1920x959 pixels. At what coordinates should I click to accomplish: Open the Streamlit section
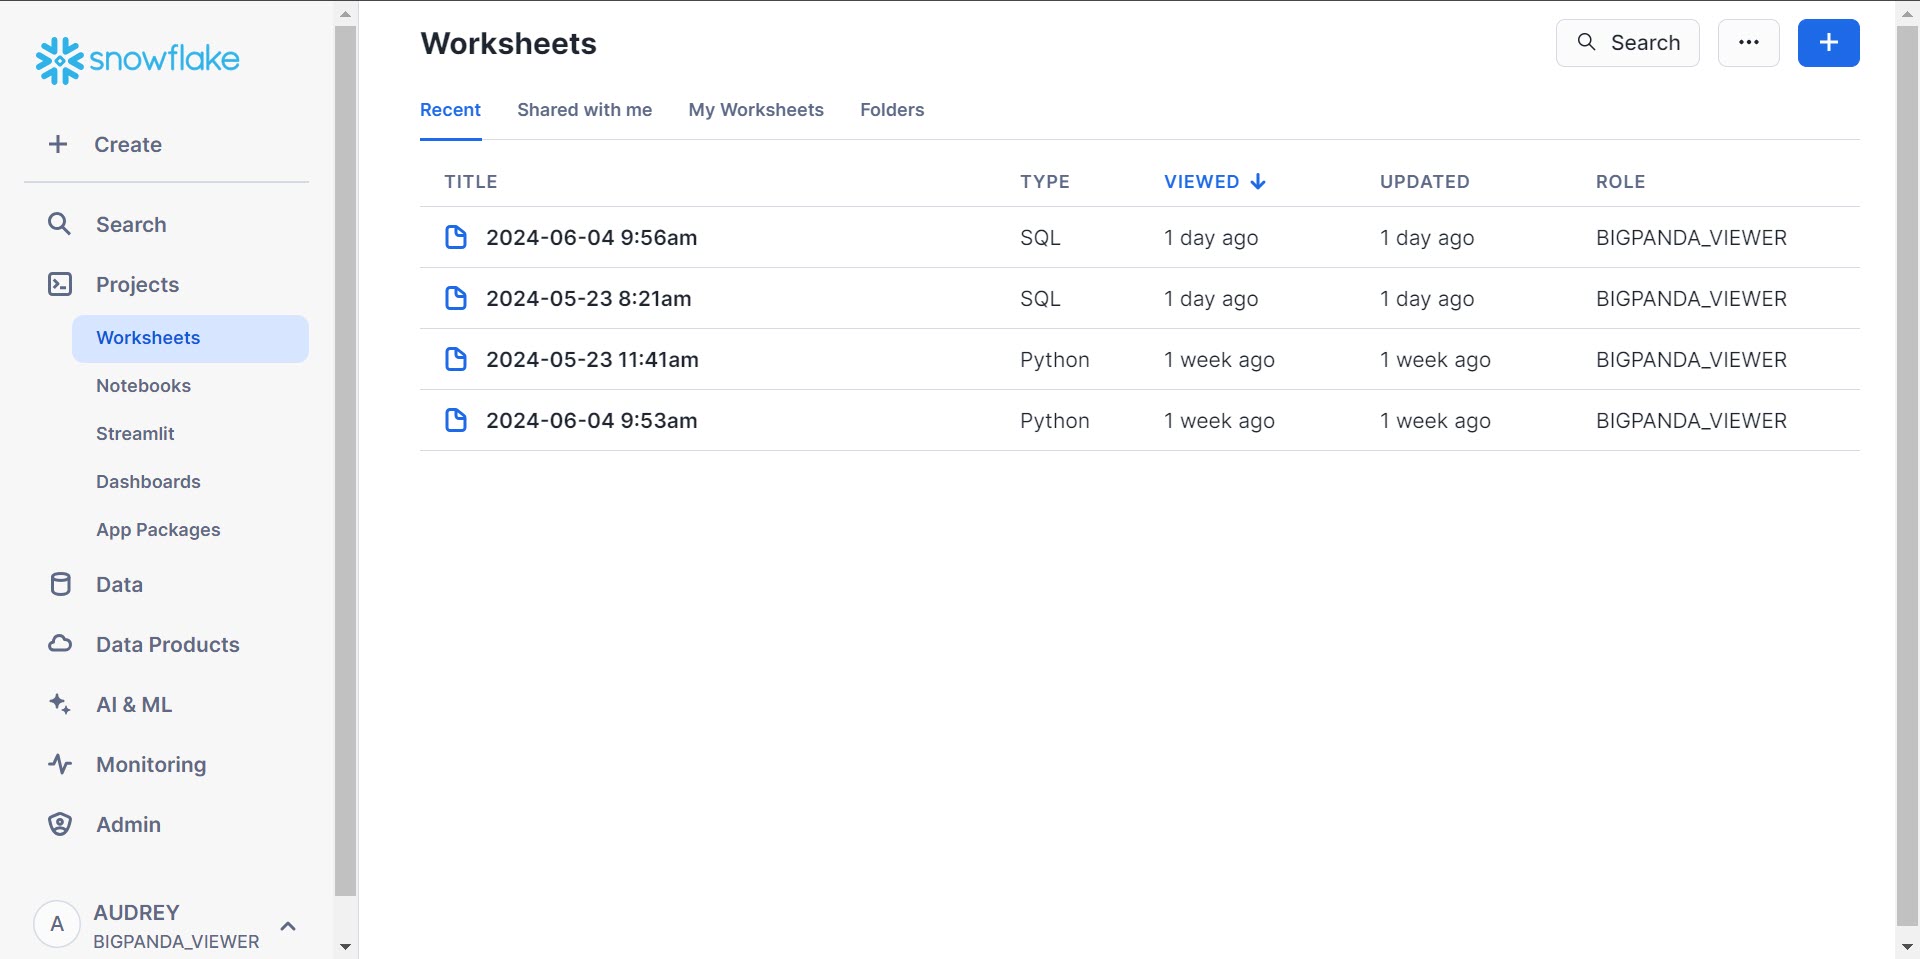[x=134, y=433]
